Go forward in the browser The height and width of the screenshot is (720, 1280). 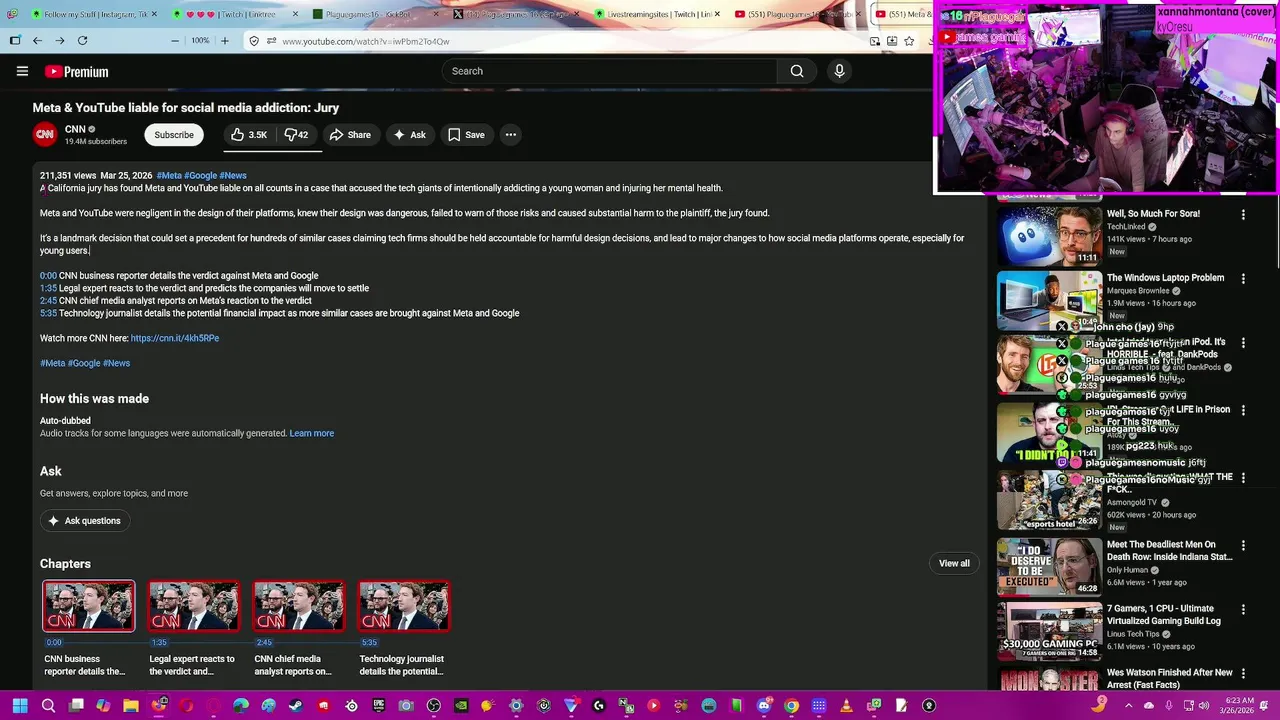[60, 41]
